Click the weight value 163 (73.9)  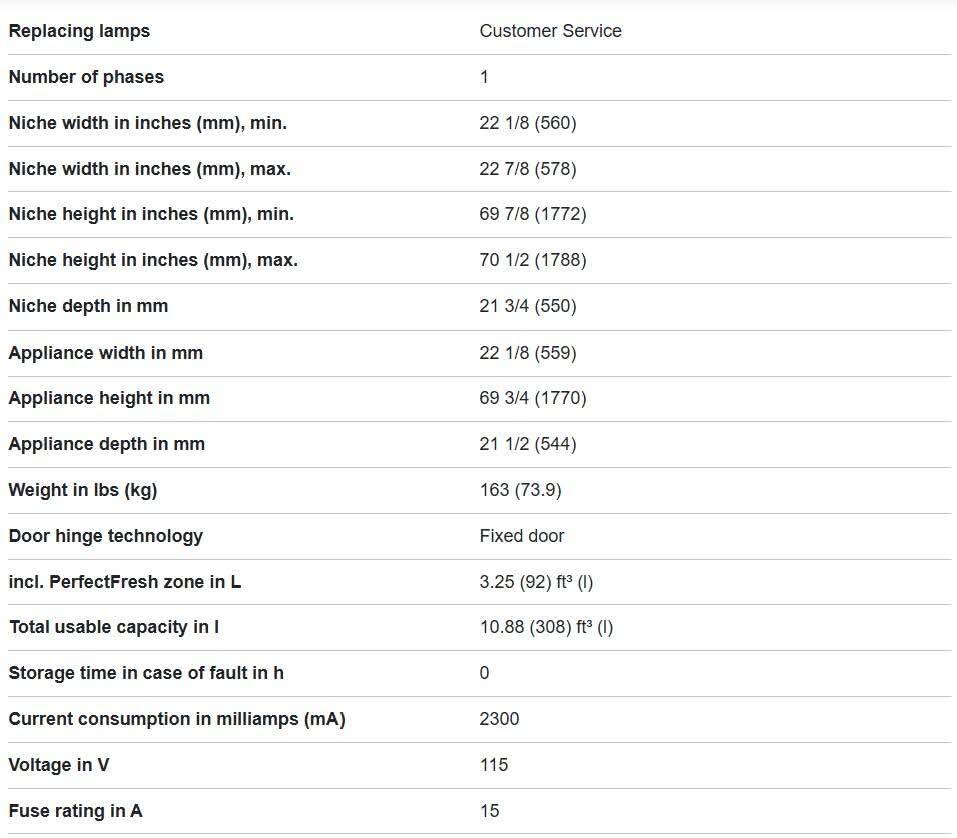[x=519, y=490]
